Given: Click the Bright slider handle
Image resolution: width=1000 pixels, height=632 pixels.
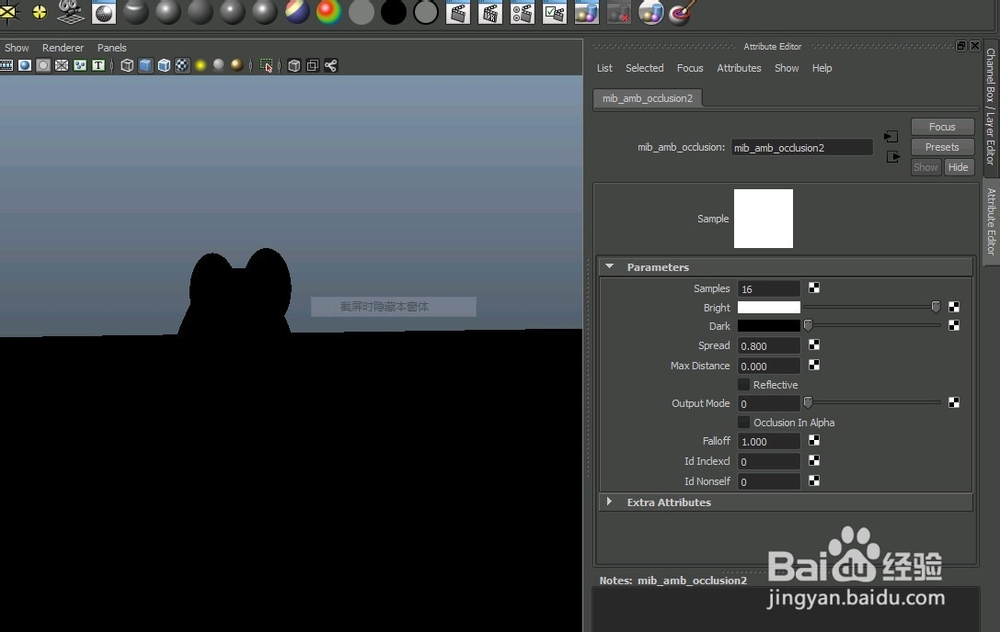Looking at the screenshot, I should pos(936,307).
